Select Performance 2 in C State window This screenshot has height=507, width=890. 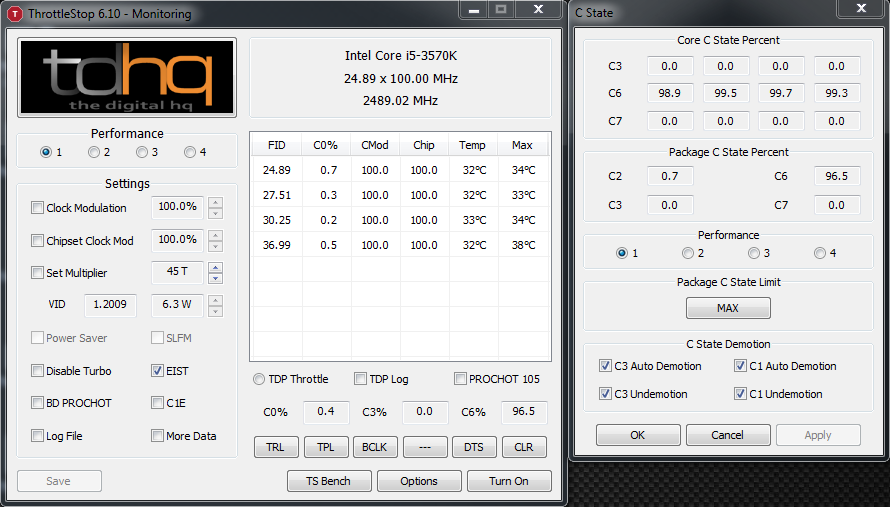tap(687, 253)
